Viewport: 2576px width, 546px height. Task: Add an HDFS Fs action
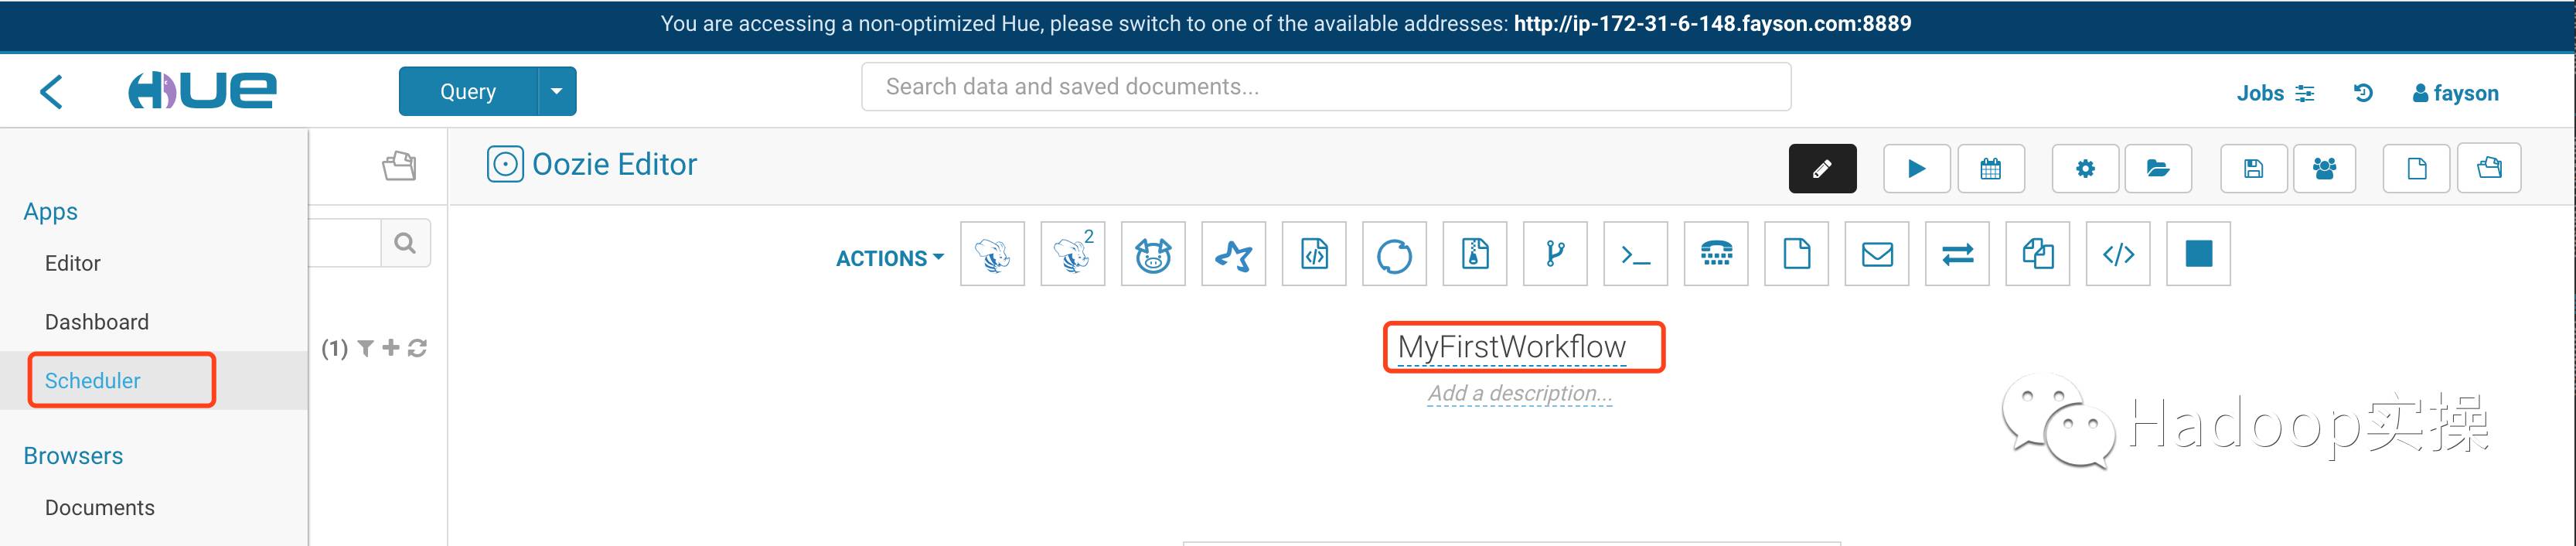[1797, 254]
